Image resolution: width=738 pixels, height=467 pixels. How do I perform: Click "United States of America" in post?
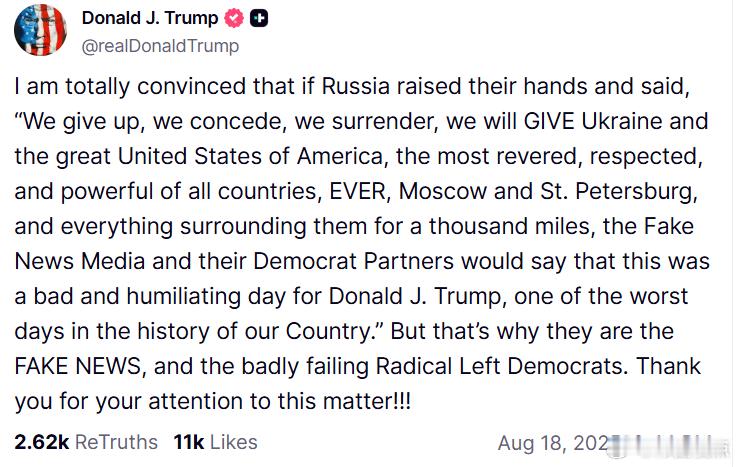pyautogui.click(x=250, y=156)
